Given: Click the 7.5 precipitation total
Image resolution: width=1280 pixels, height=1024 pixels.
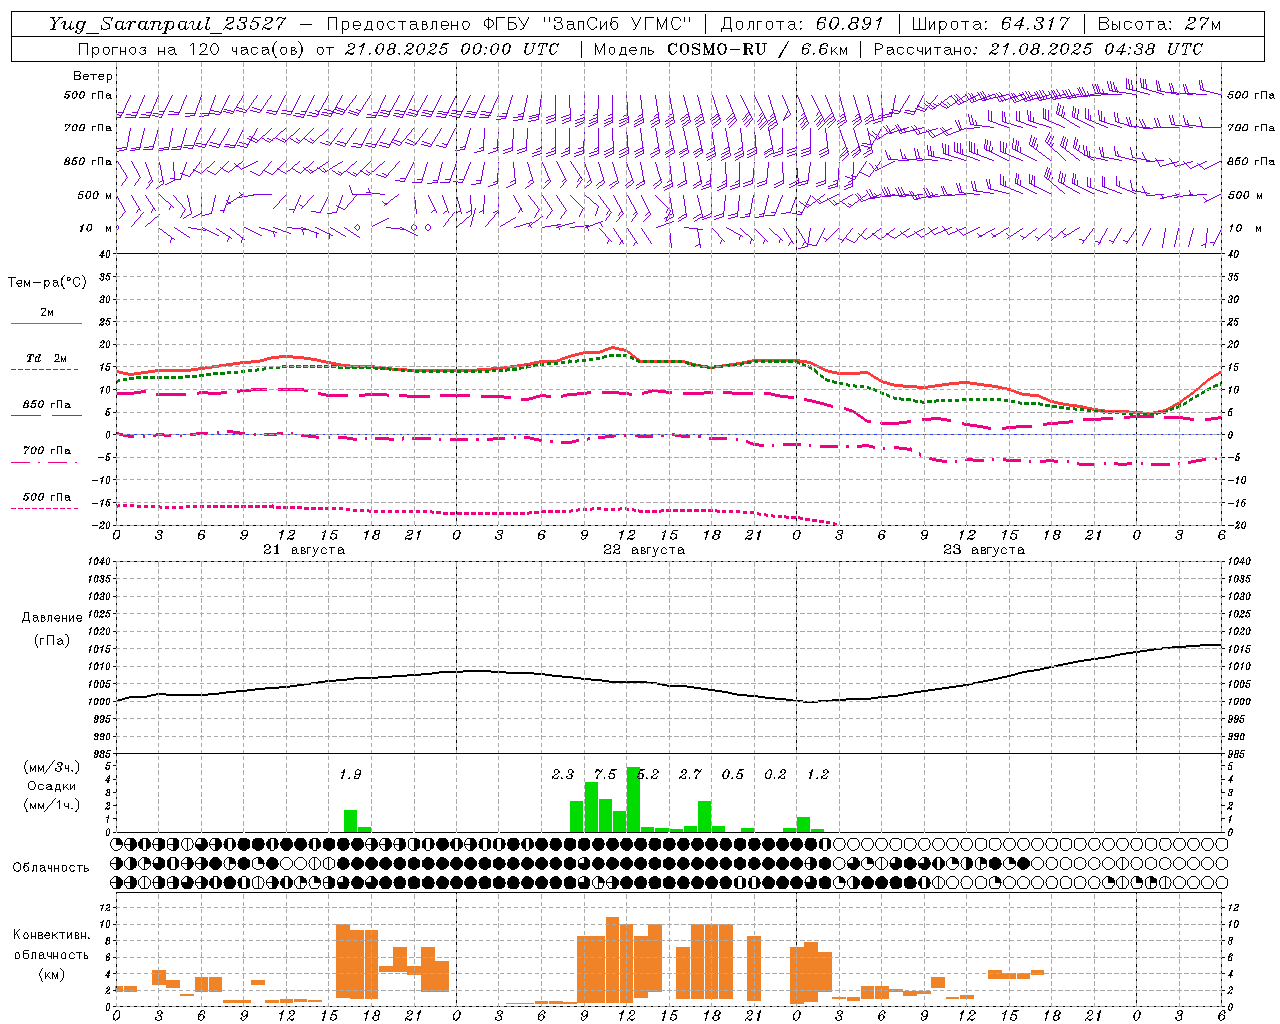Looking at the screenshot, I should click(x=605, y=774).
